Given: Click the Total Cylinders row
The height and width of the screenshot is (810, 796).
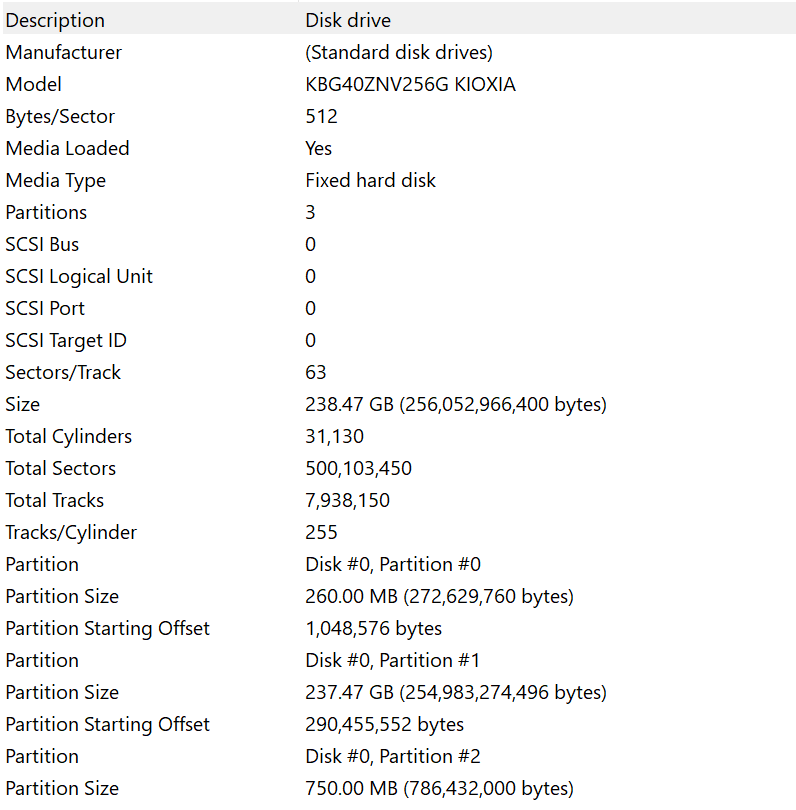Looking at the screenshot, I should (68, 436).
